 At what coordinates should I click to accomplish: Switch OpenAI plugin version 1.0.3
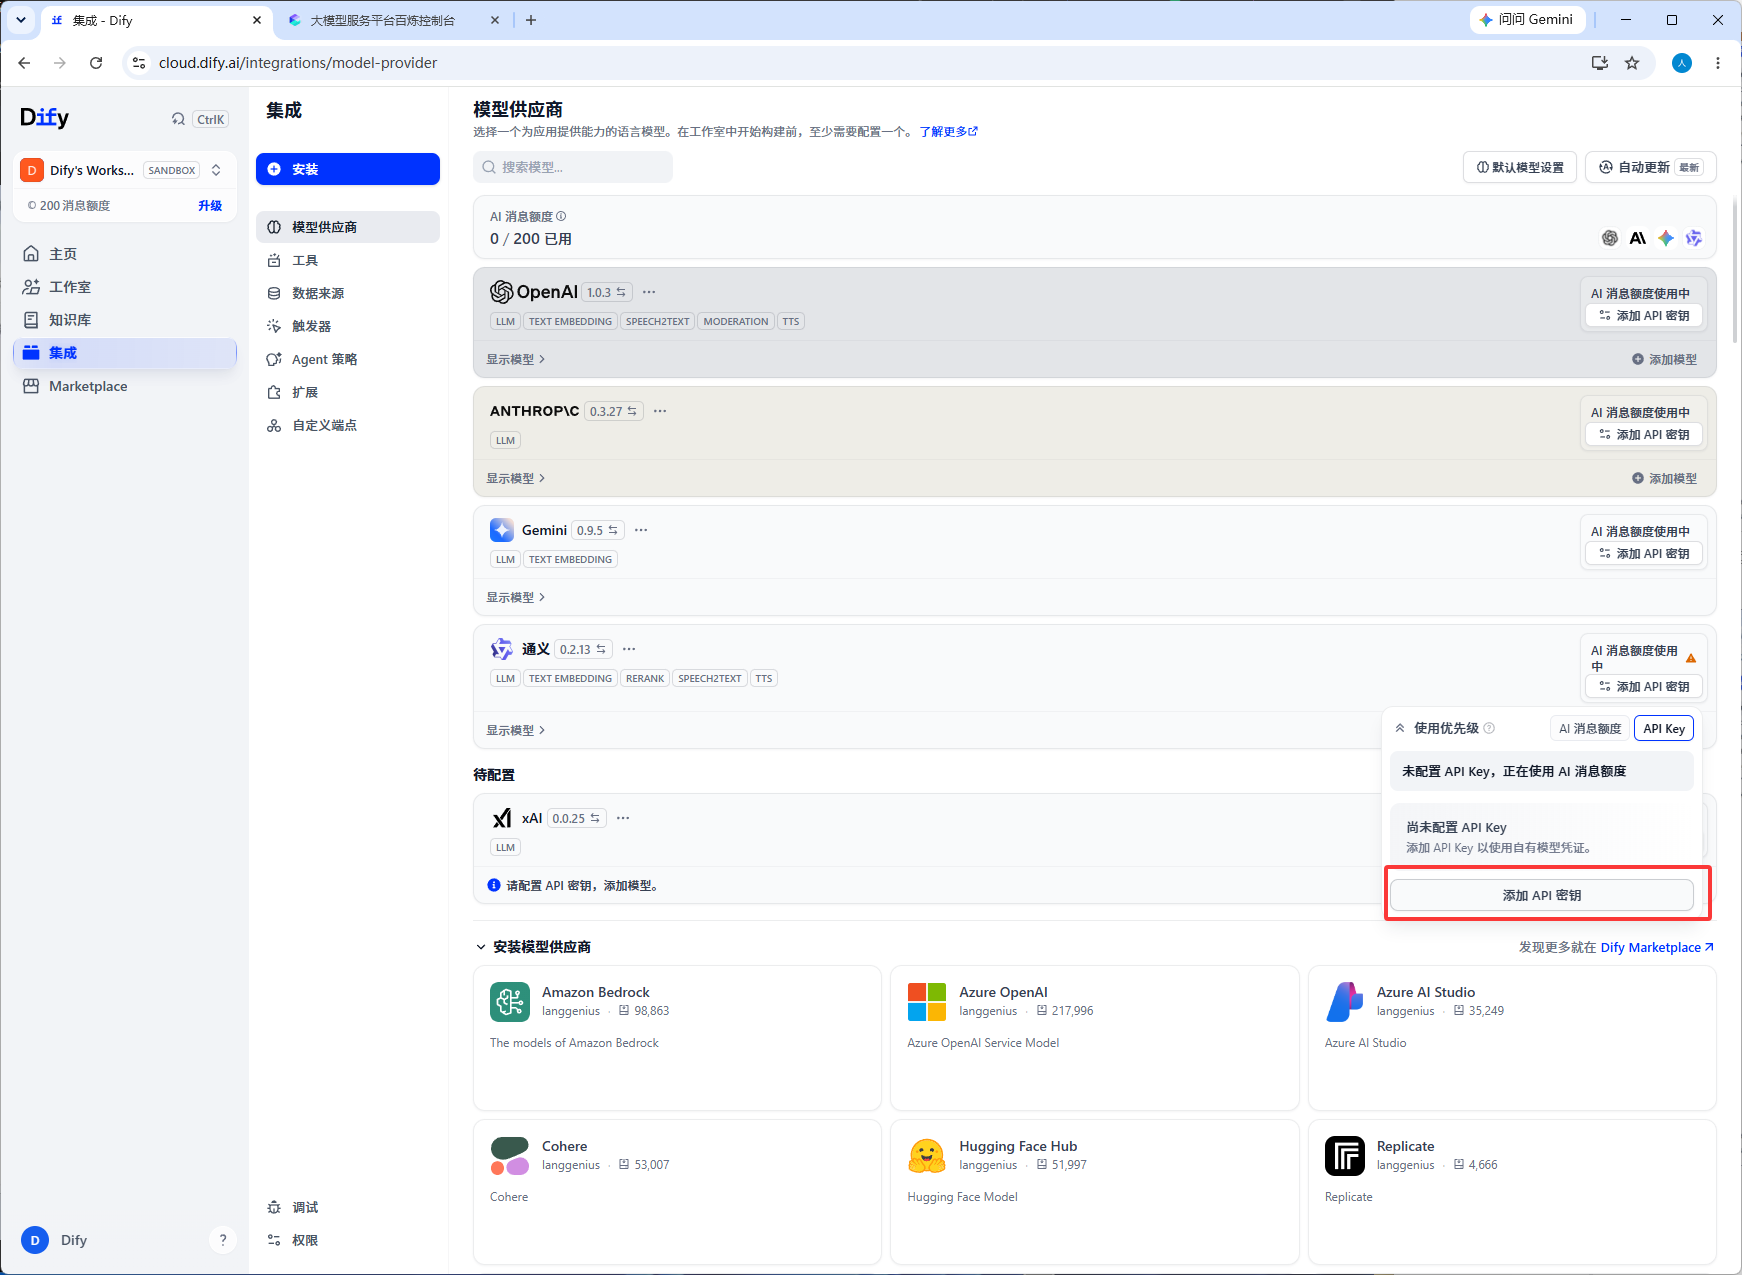[607, 292]
